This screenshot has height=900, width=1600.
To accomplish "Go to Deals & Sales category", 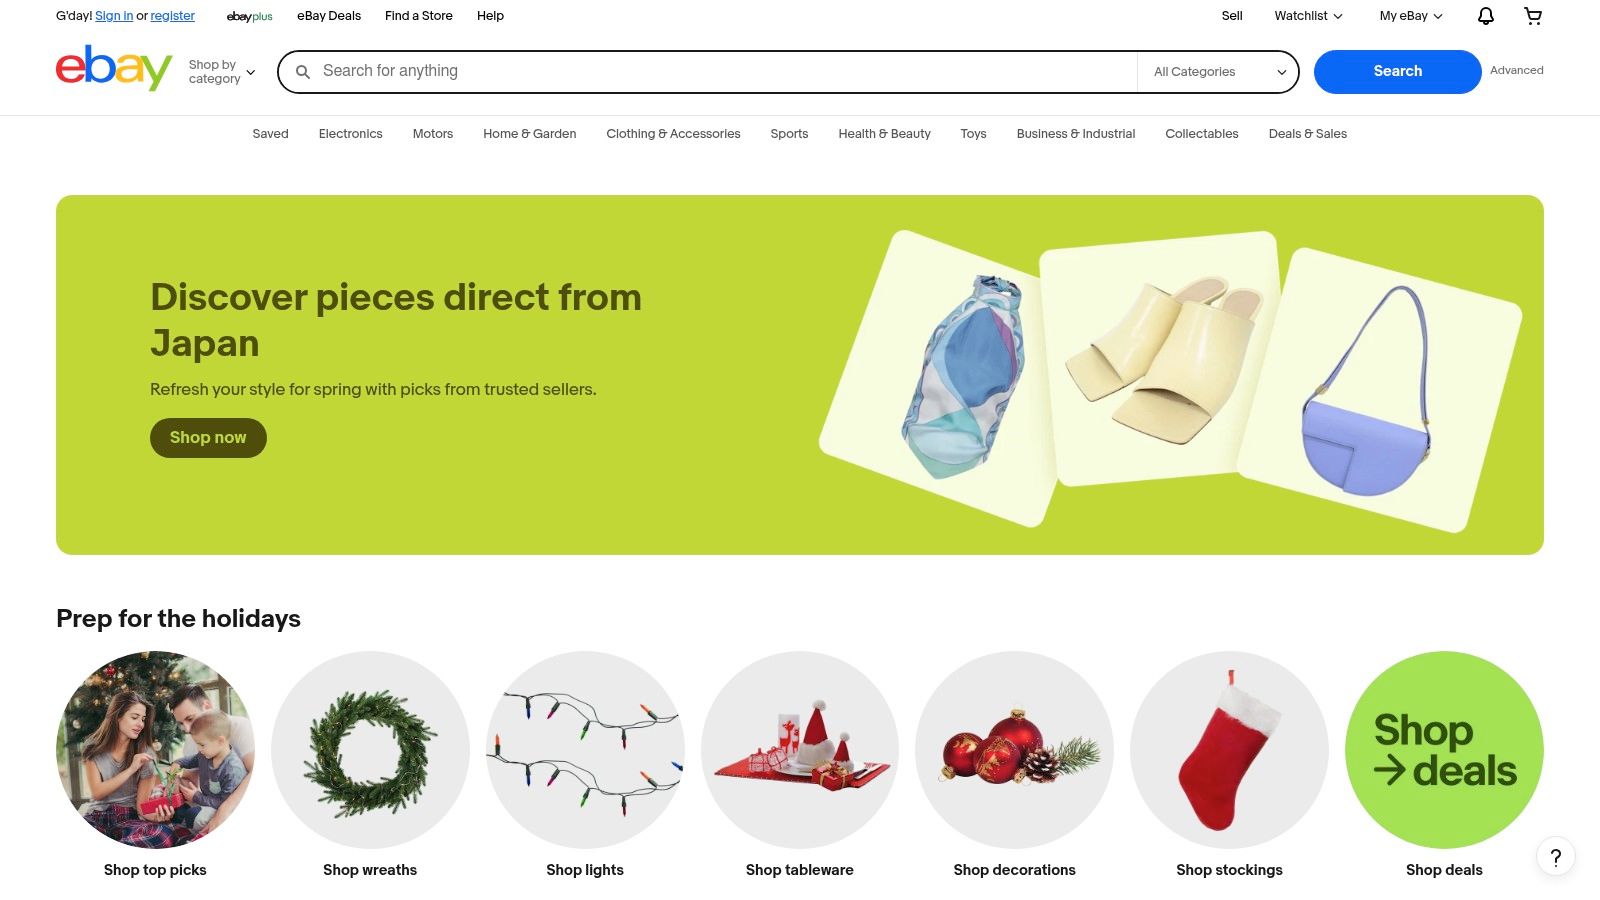I will click(x=1307, y=134).
